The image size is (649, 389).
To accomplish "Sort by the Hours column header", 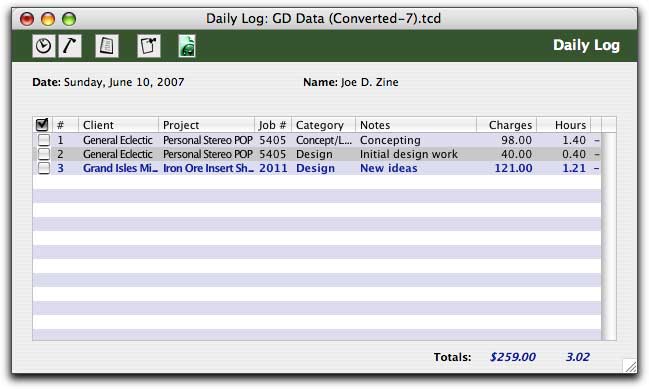I will [x=564, y=125].
